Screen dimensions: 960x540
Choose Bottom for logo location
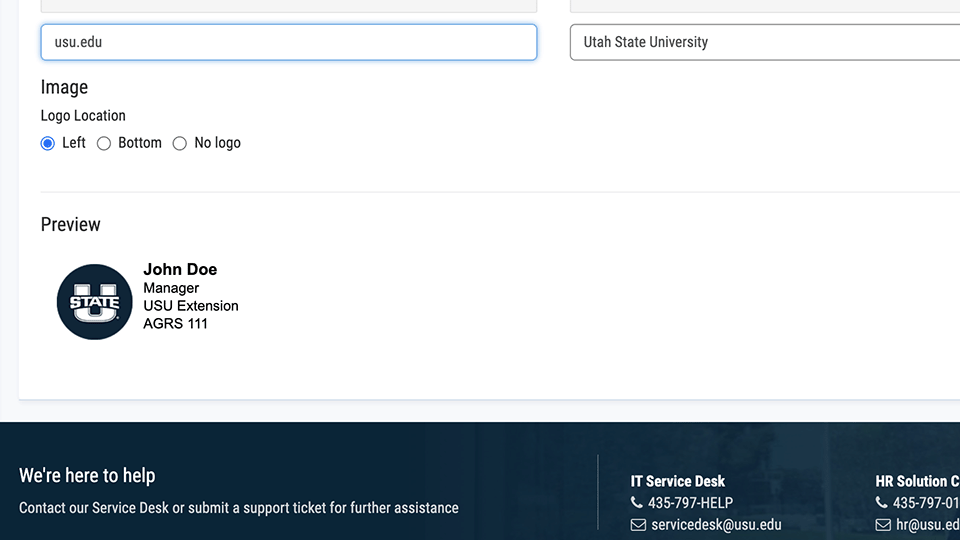(104, 143)
